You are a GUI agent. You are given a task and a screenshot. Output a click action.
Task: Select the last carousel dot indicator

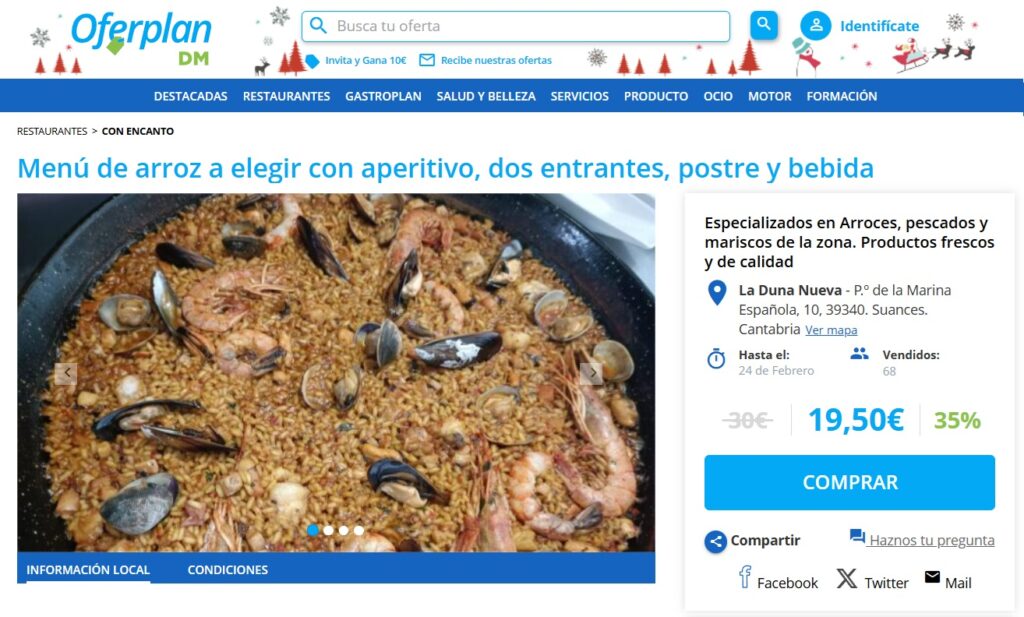coord(359,530)
